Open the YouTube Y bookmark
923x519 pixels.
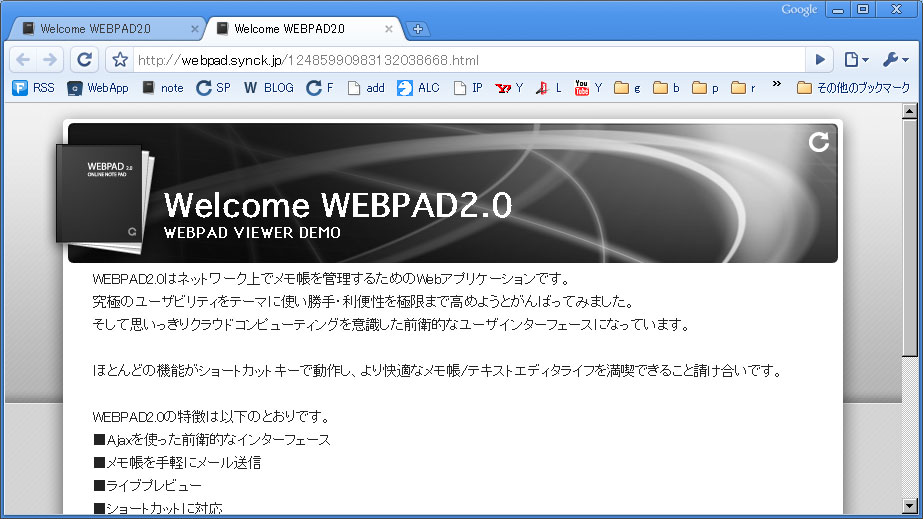588,88
